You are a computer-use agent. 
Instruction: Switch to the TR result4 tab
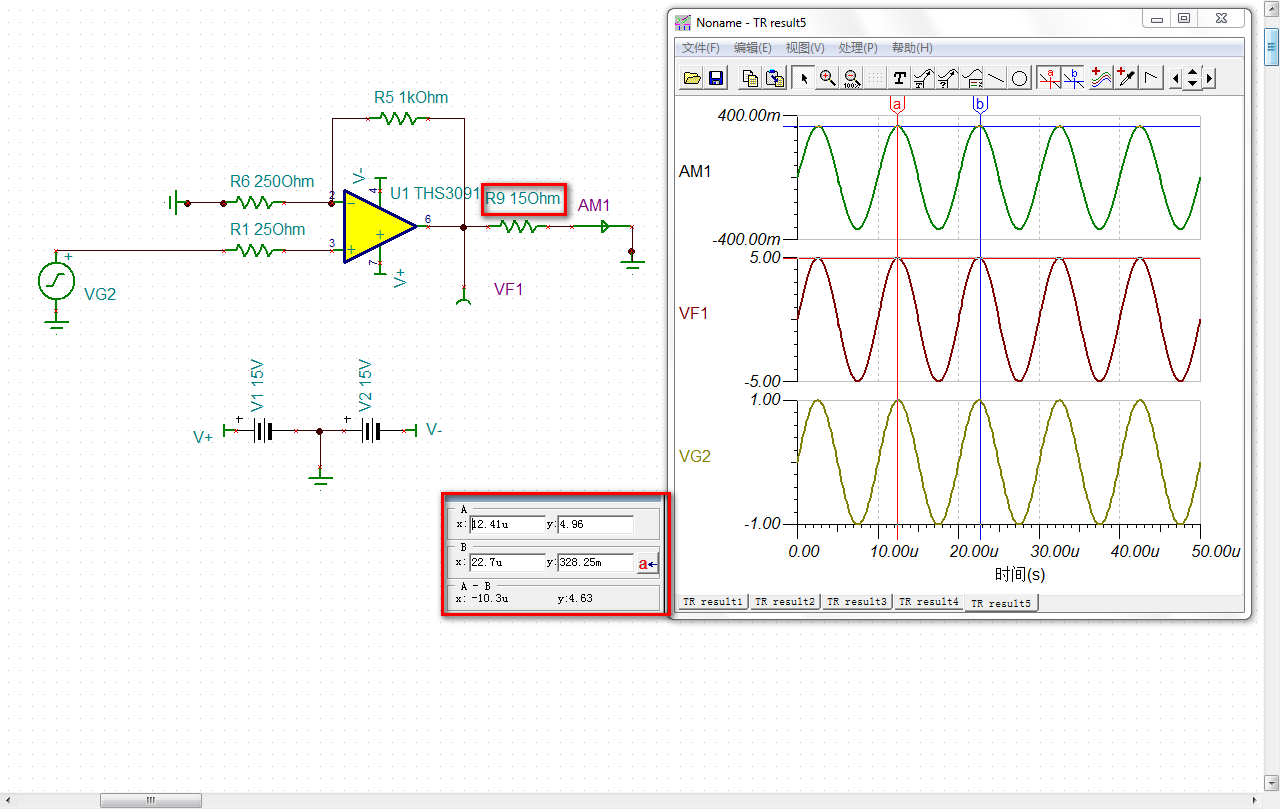tap(929, 602)
